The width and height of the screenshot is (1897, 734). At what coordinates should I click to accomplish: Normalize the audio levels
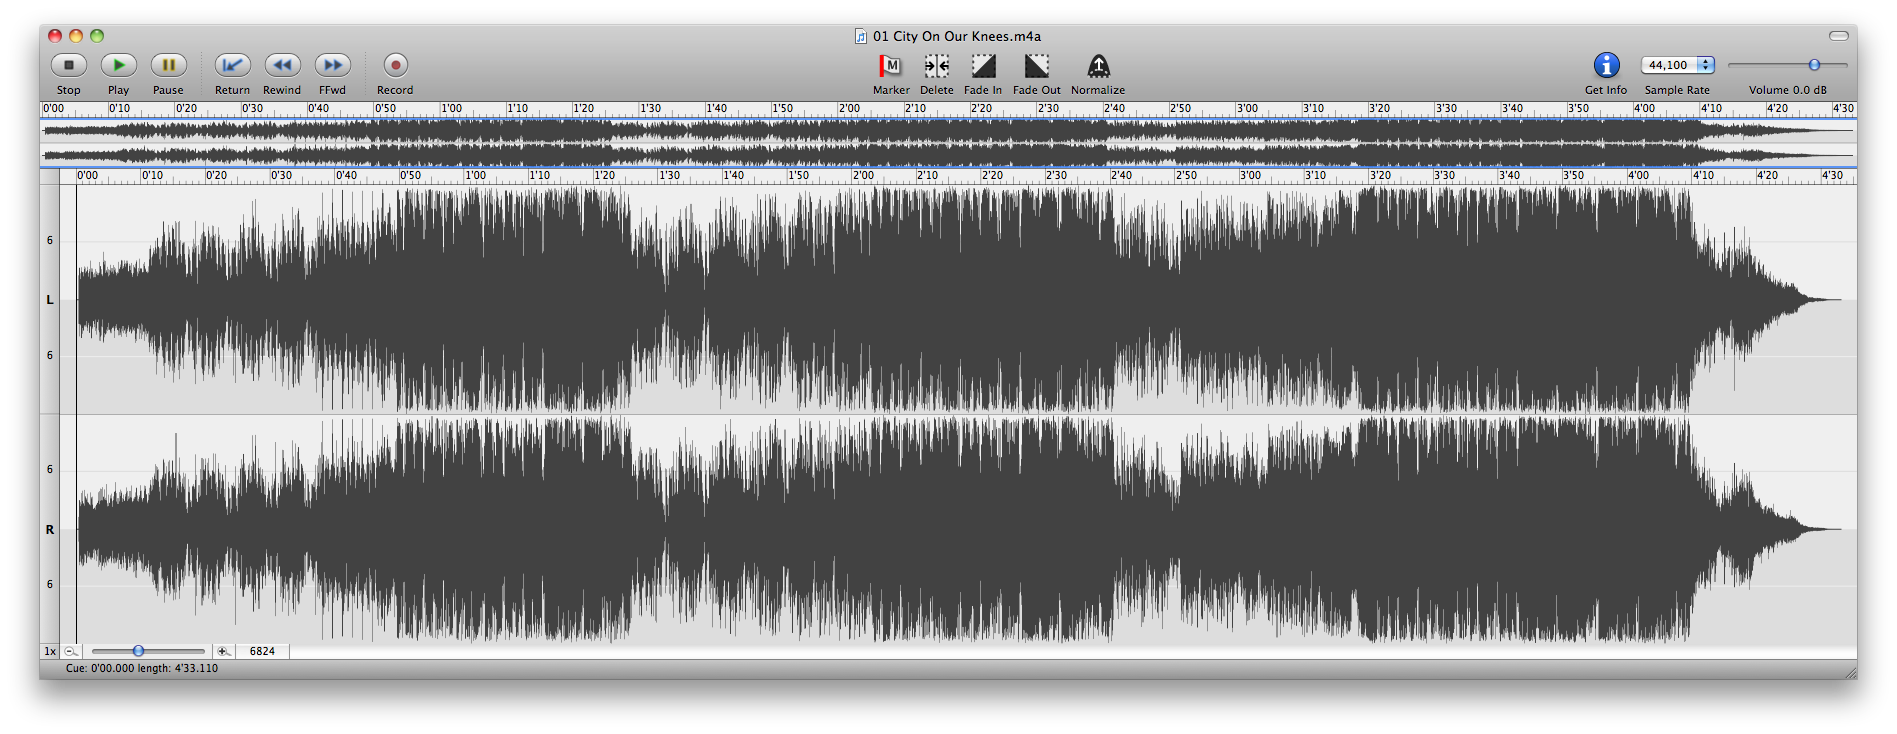point(1098,66)
